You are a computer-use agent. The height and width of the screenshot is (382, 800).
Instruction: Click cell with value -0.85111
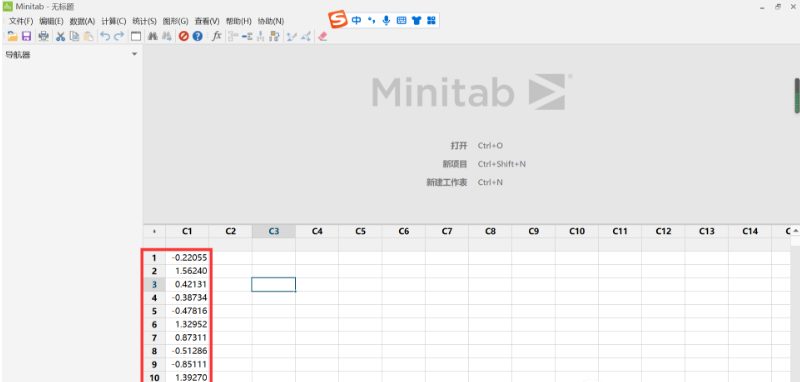[x=187, y=365]
